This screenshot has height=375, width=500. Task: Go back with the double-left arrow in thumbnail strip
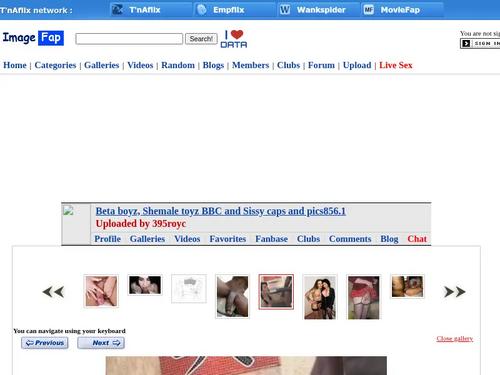point(53,292)
